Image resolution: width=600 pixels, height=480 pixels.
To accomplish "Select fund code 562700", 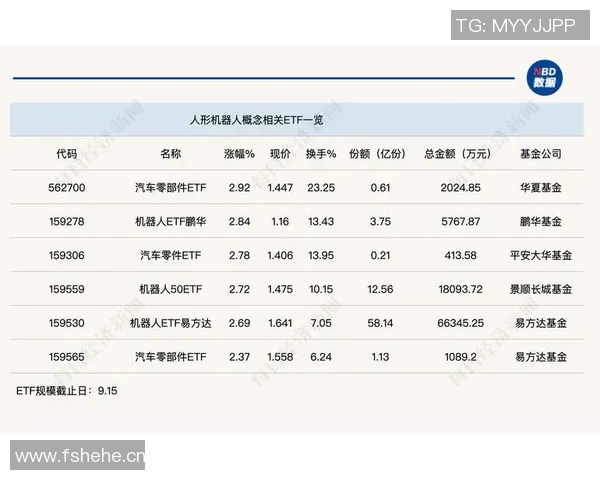I will [x=67, y=188].
